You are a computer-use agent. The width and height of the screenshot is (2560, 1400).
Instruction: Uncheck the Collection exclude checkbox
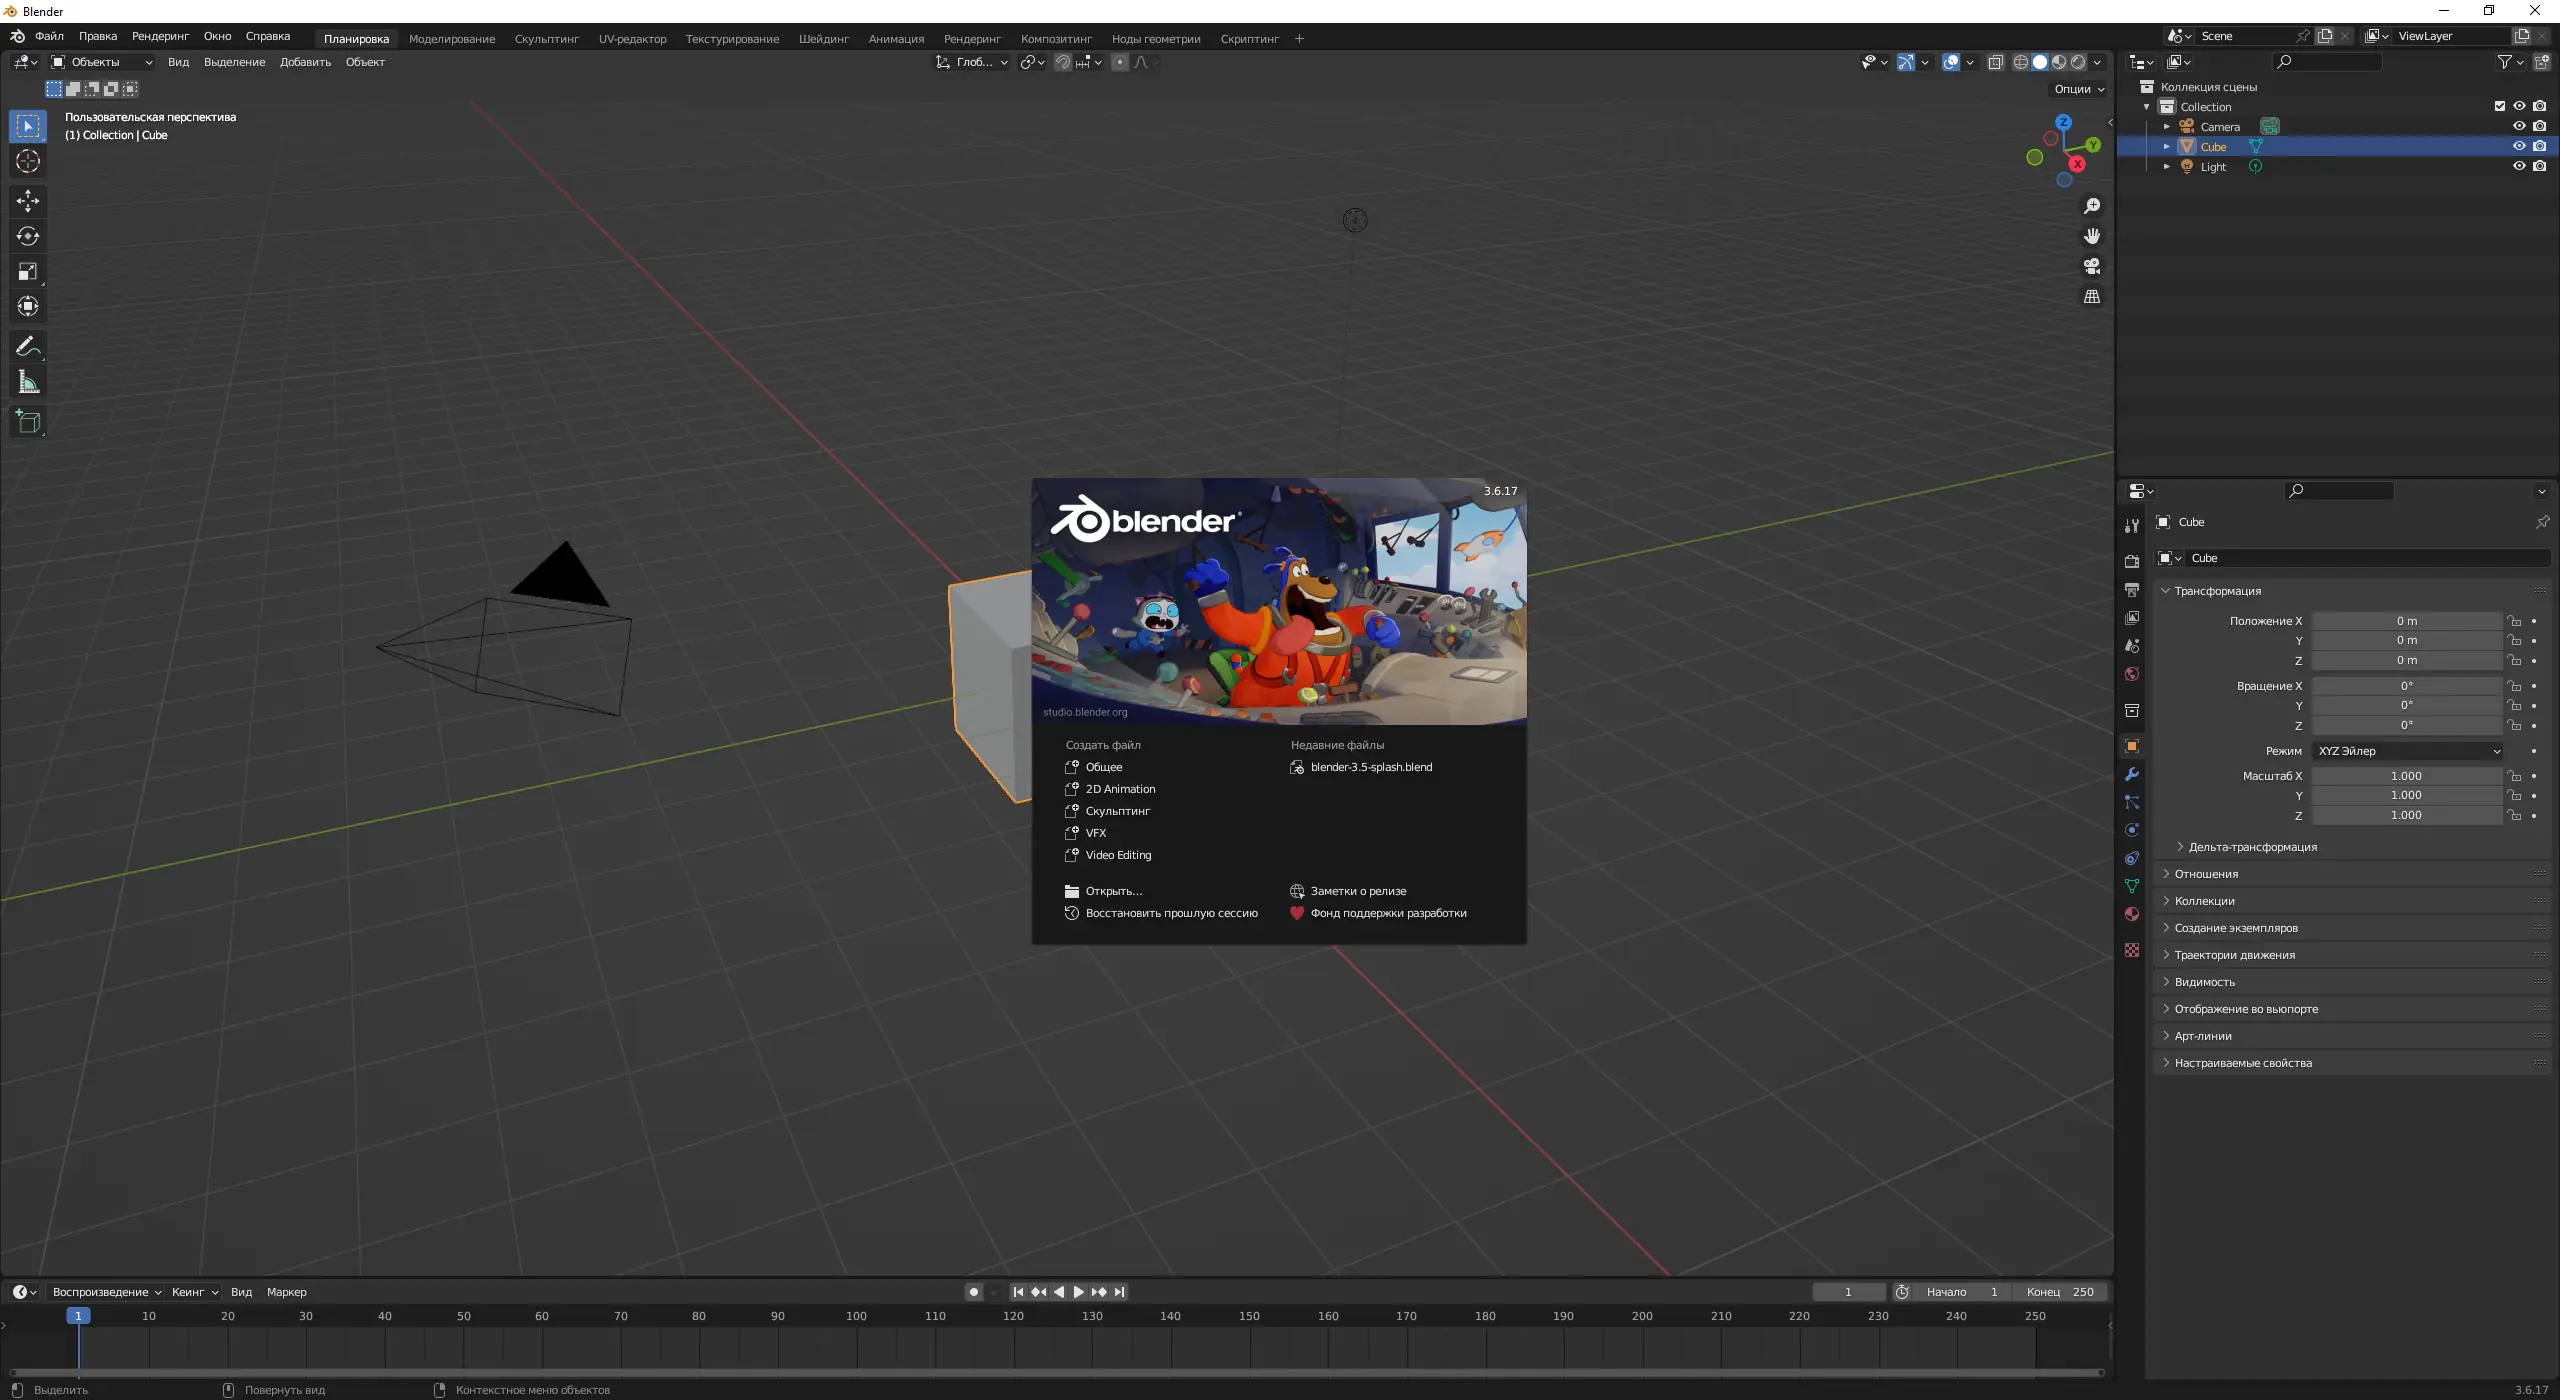coord(2499,106)
